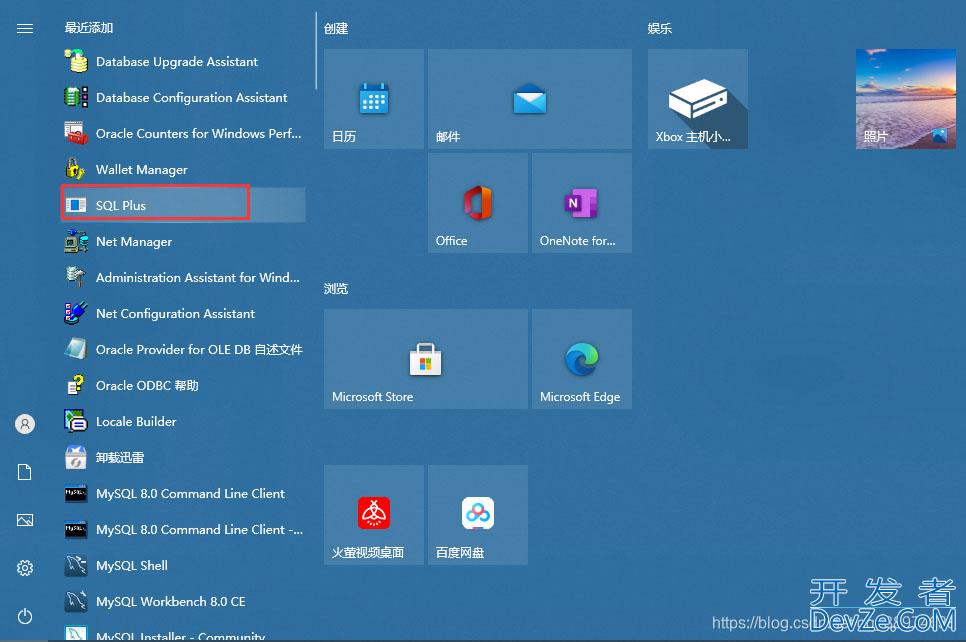966x642 pixels.
Task: Click the 最近添加 section header
Action: 89,28
